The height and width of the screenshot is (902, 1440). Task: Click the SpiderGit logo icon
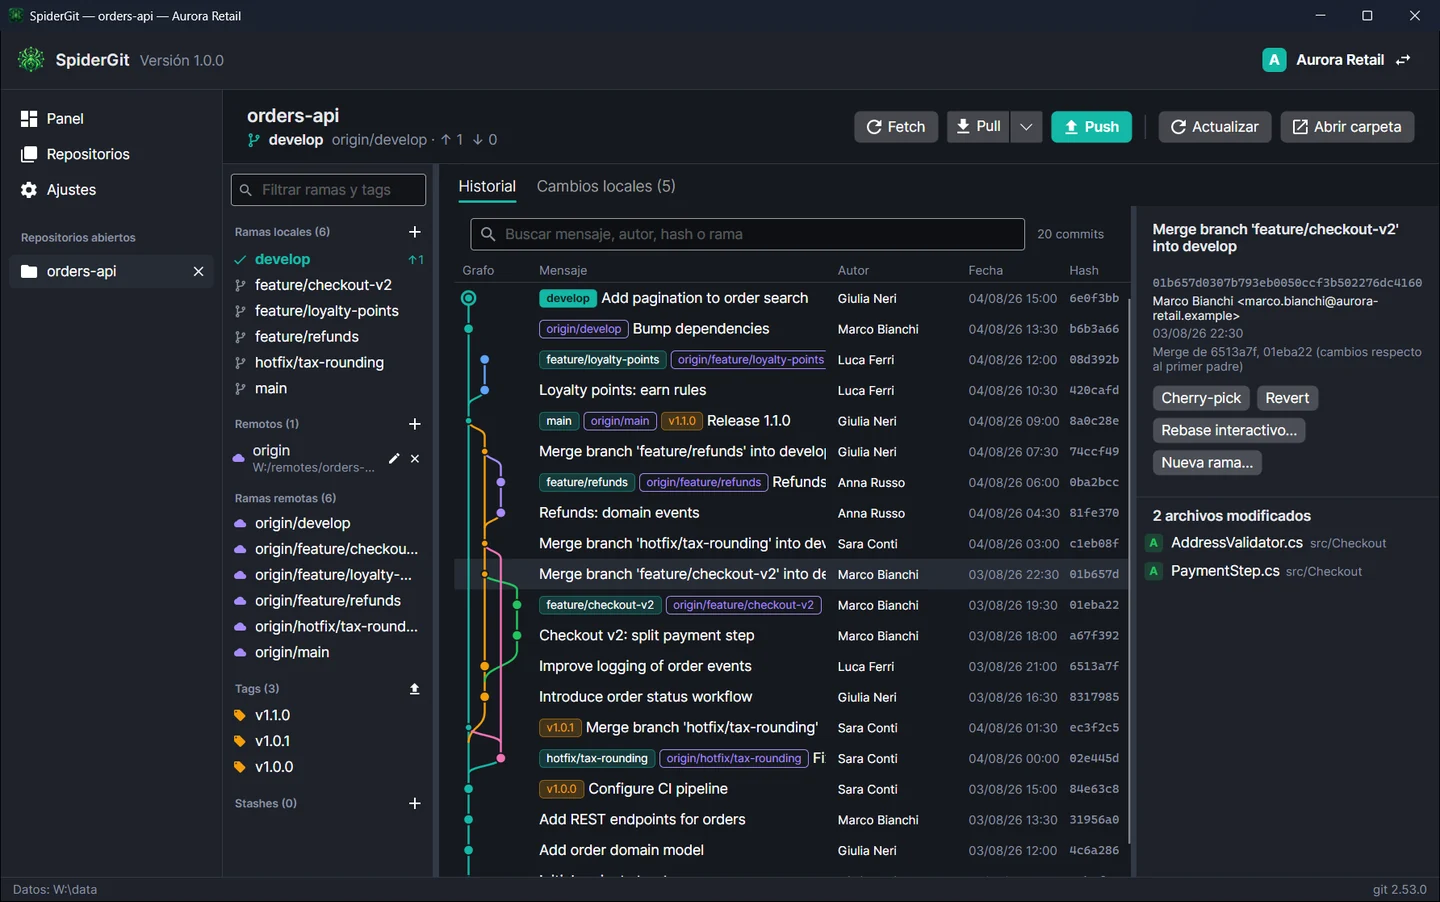point(31,60)
